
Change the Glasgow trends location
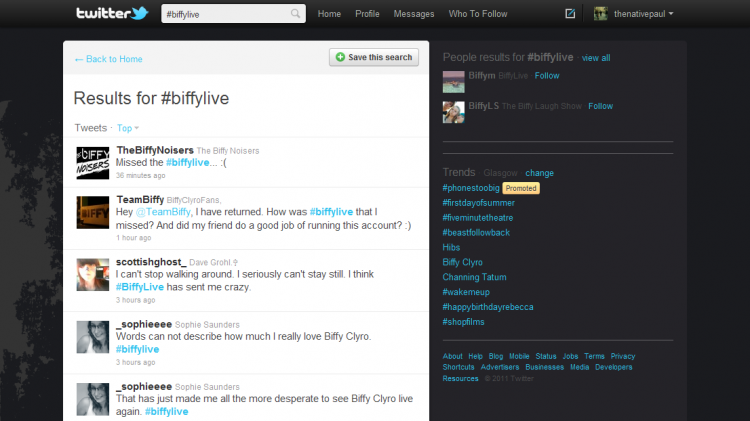point(539,173)
